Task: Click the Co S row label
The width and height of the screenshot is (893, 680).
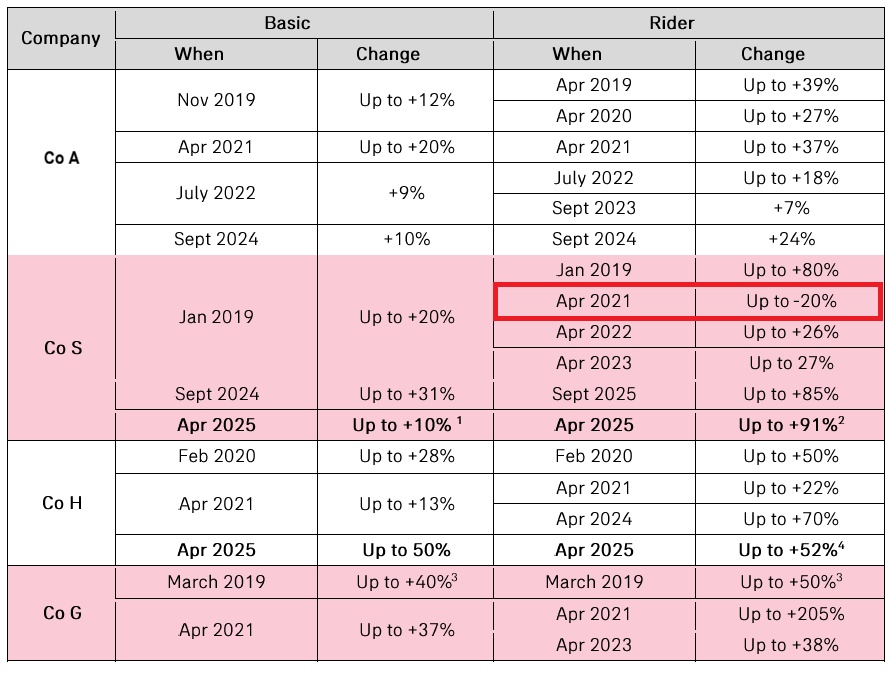Action: point(61,348)
